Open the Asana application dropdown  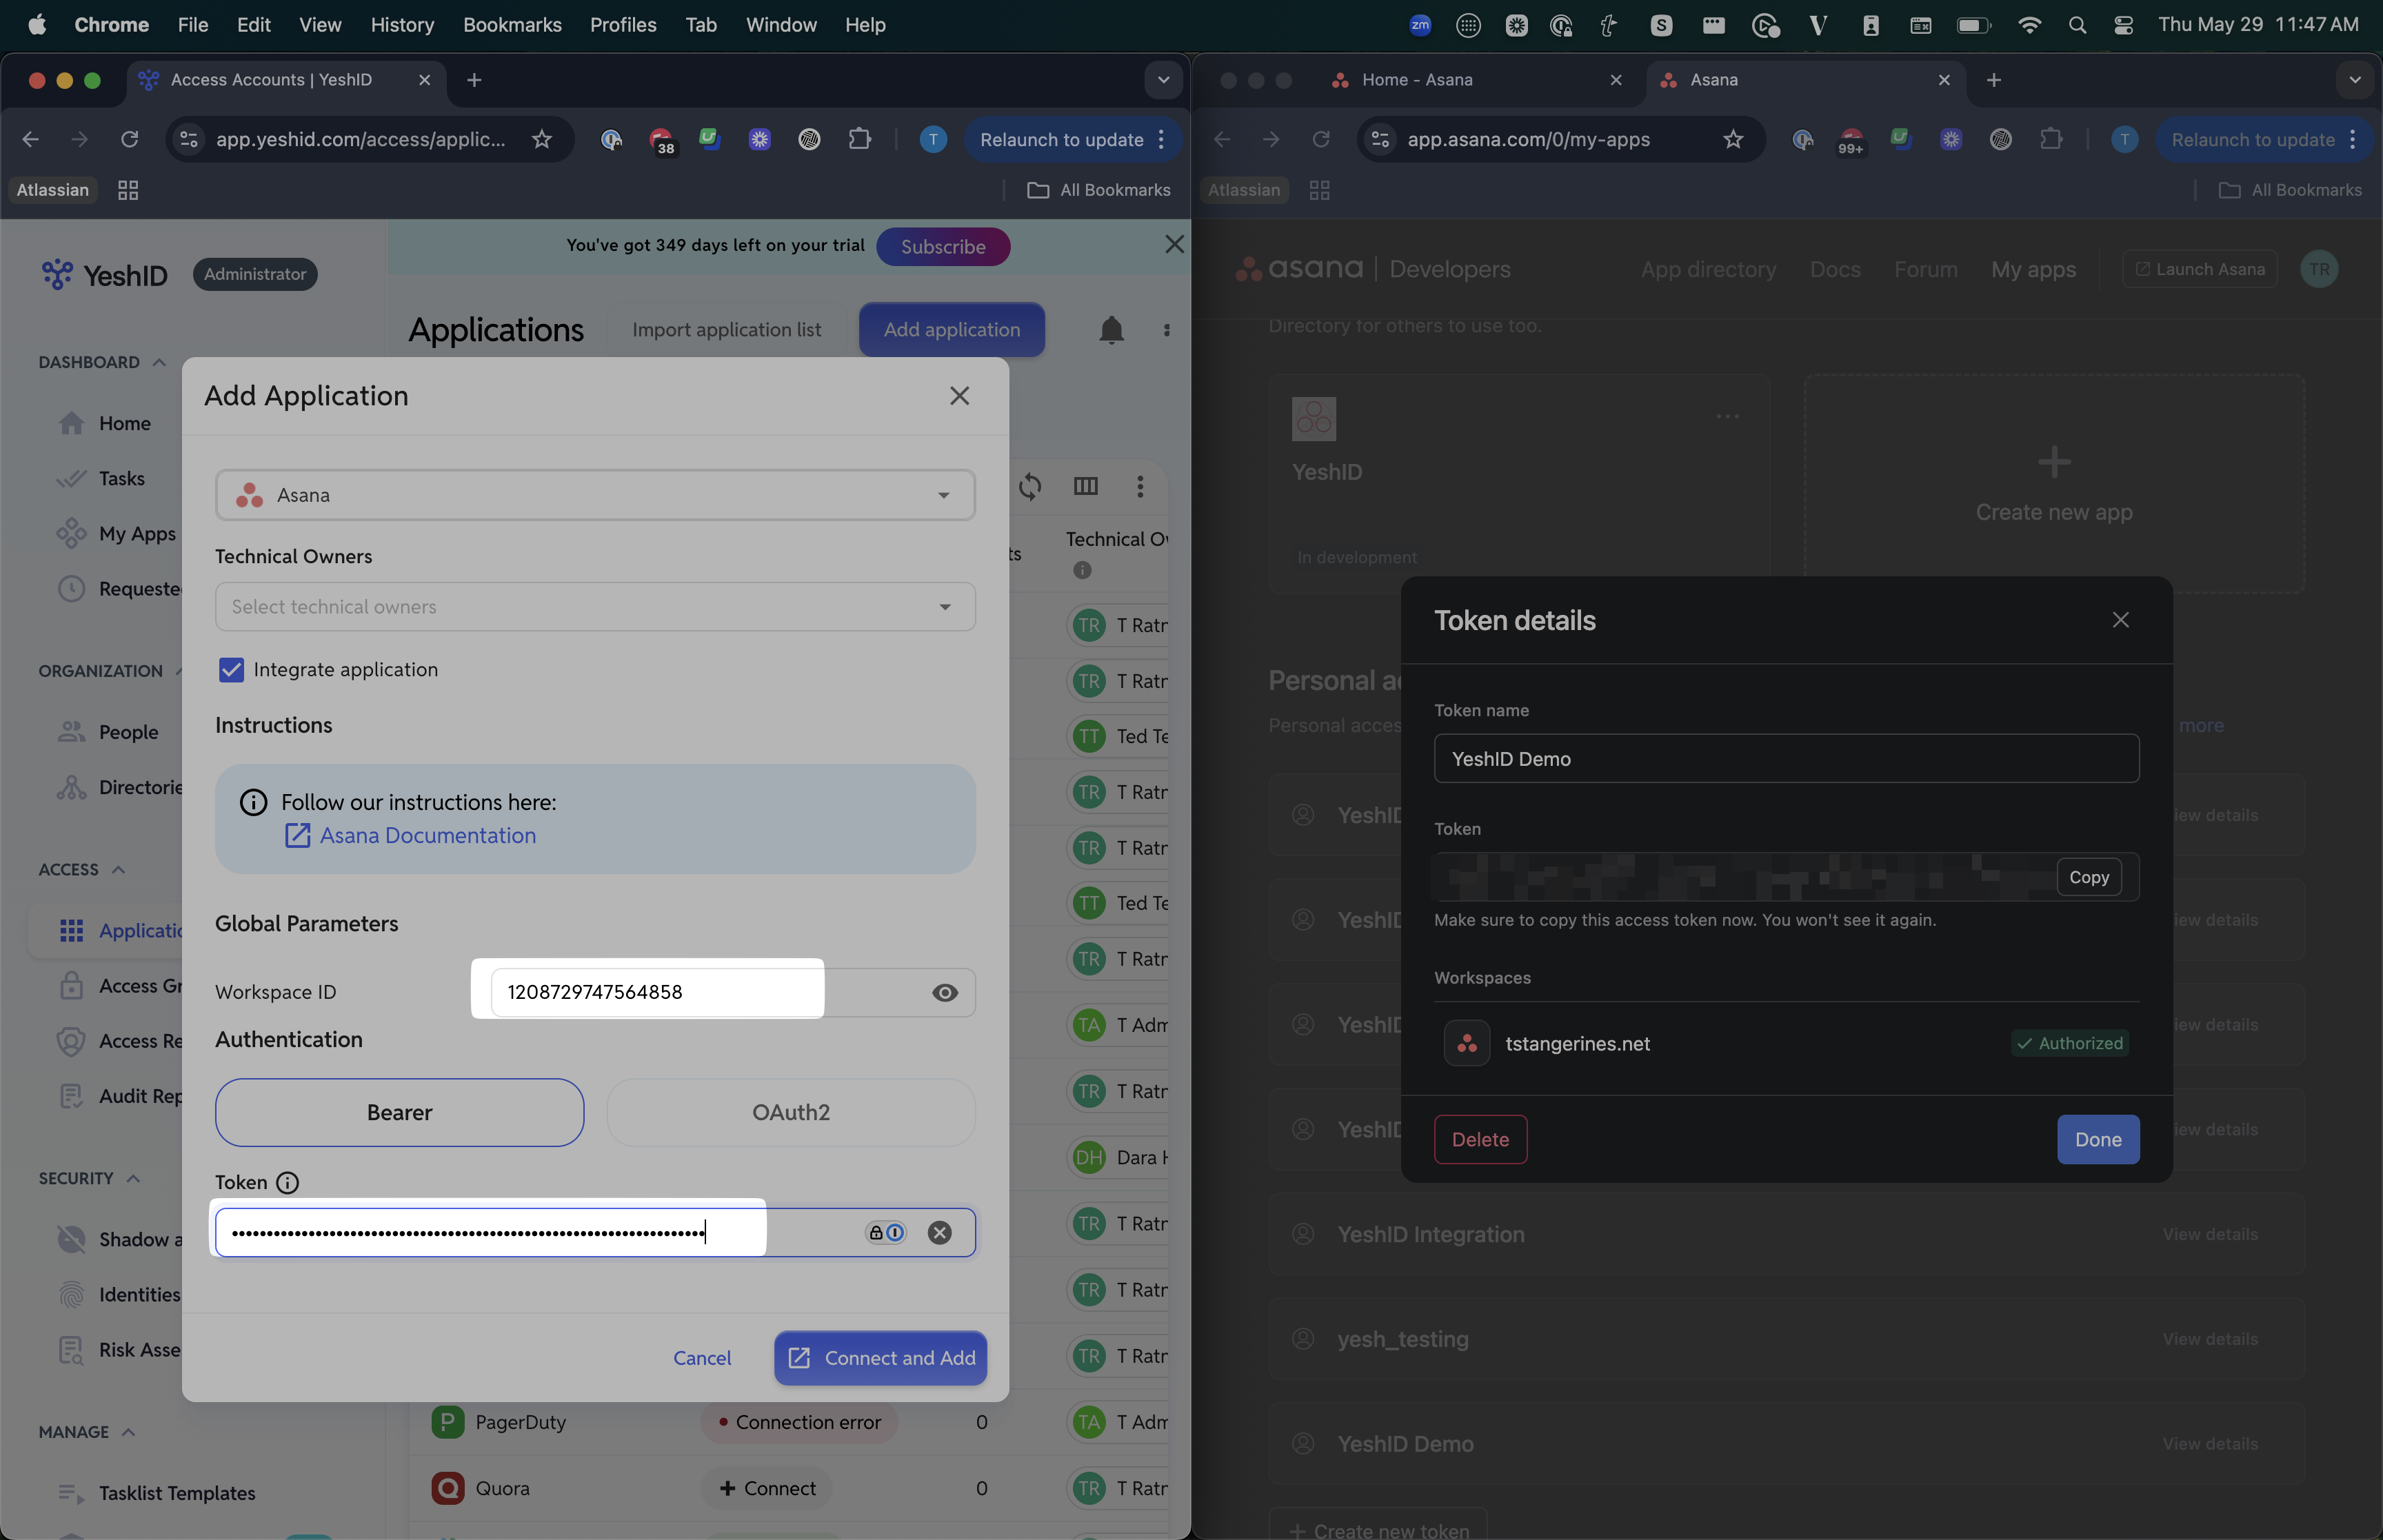tap(595, 495)
